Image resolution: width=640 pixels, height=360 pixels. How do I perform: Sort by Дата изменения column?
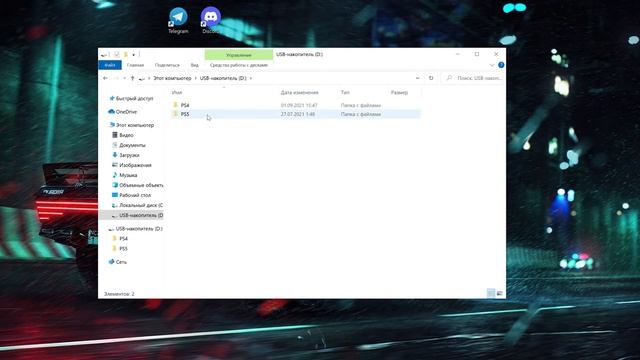(299, 93)
